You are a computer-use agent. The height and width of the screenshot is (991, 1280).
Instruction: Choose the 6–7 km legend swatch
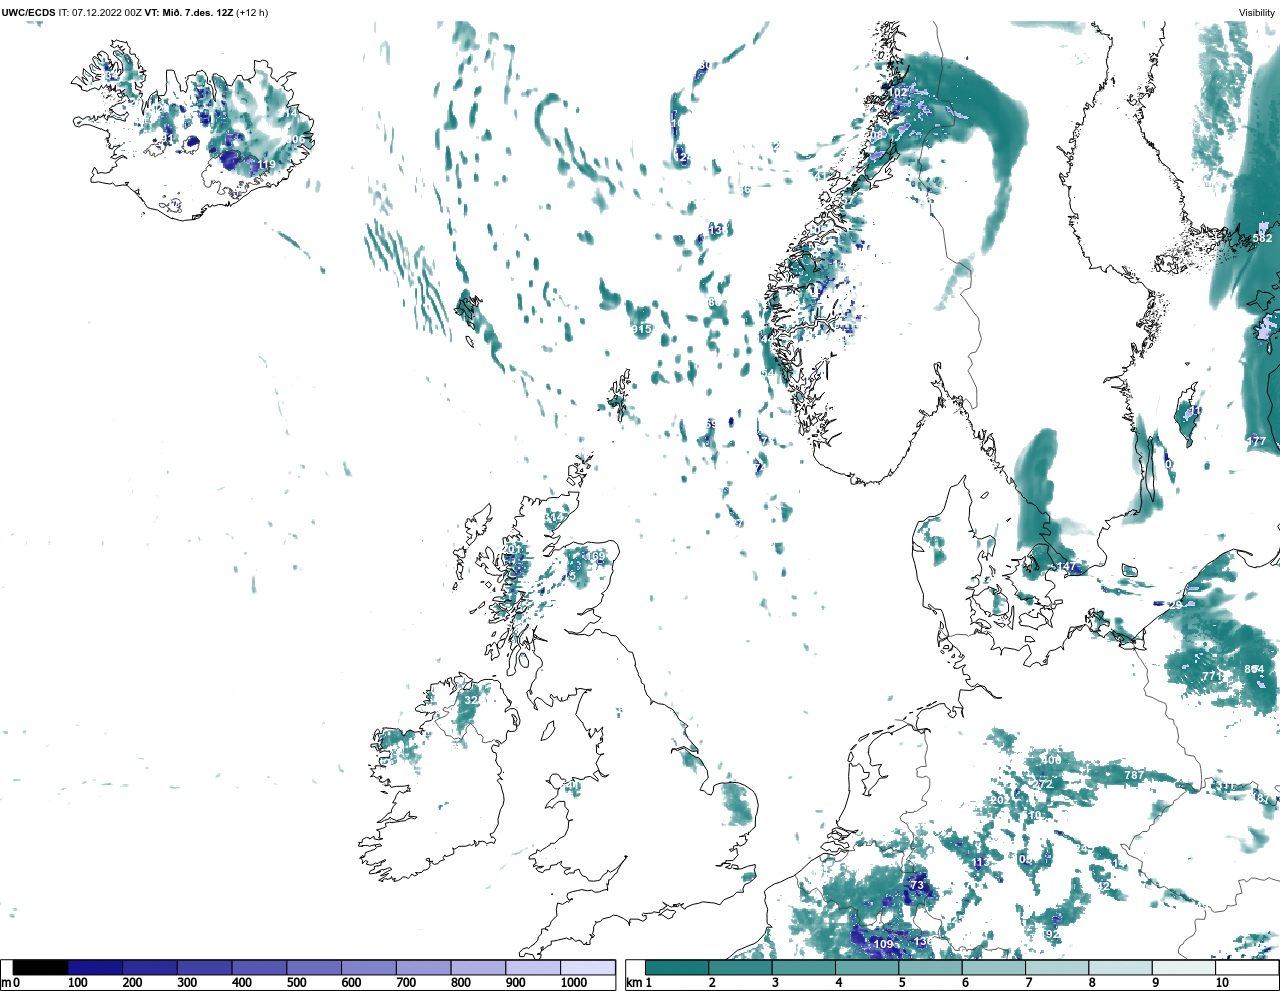tap(993, 968)
